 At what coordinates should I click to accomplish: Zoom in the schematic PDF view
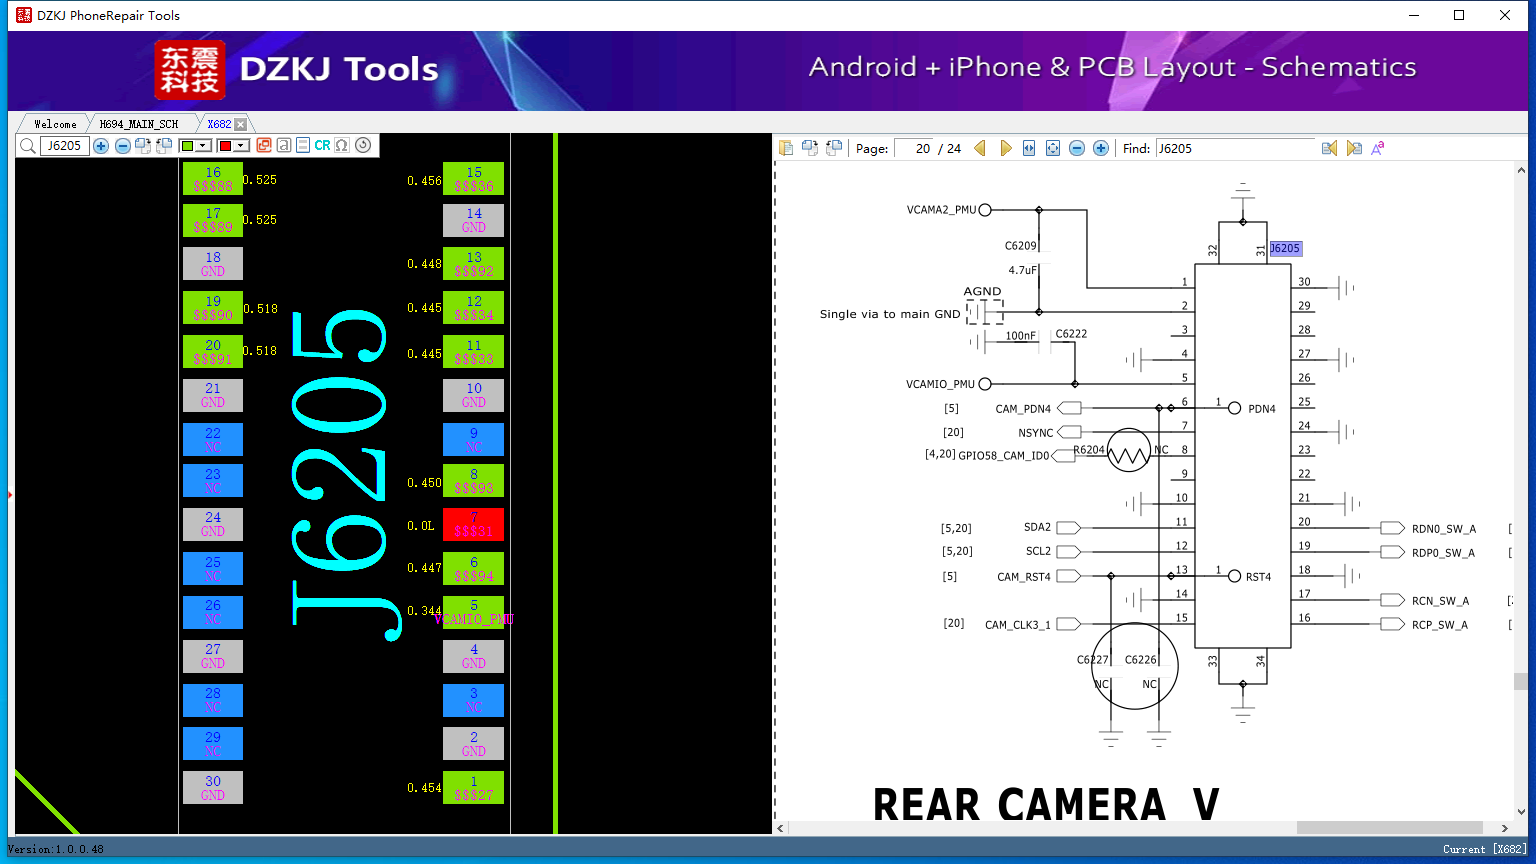click(1101, 148)
